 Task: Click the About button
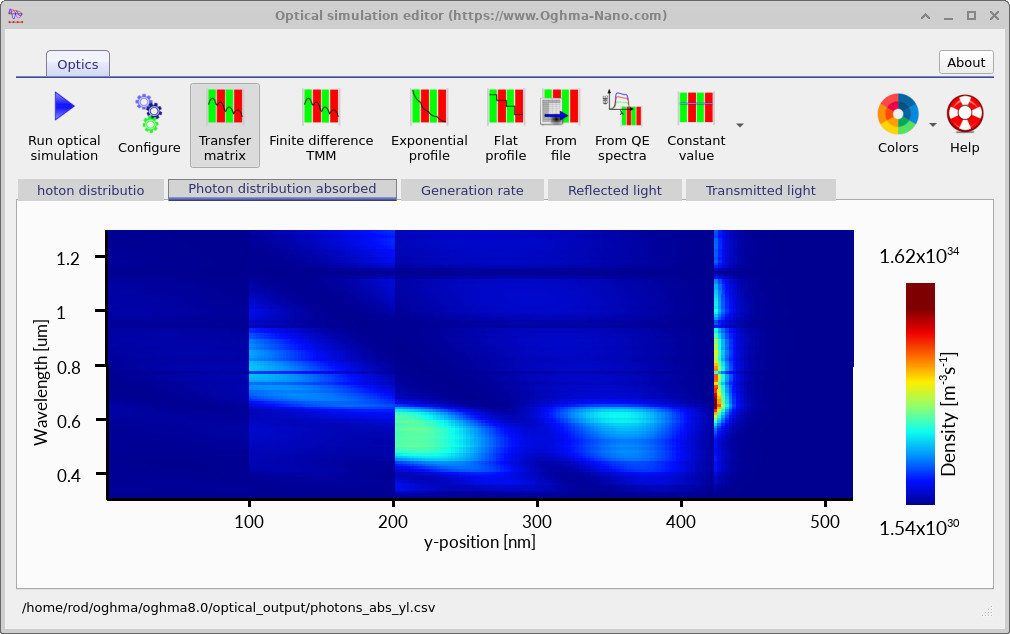966,62
